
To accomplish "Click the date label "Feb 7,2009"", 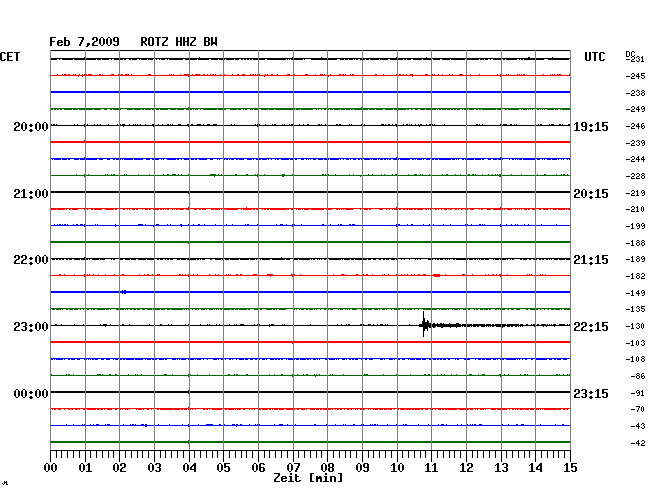I will click(84, 42).
